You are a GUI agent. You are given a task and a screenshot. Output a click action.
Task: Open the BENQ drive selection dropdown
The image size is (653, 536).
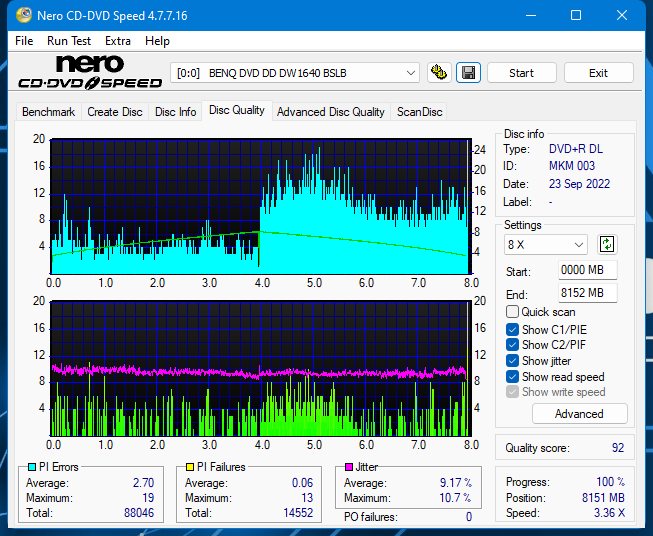point(294,73)
